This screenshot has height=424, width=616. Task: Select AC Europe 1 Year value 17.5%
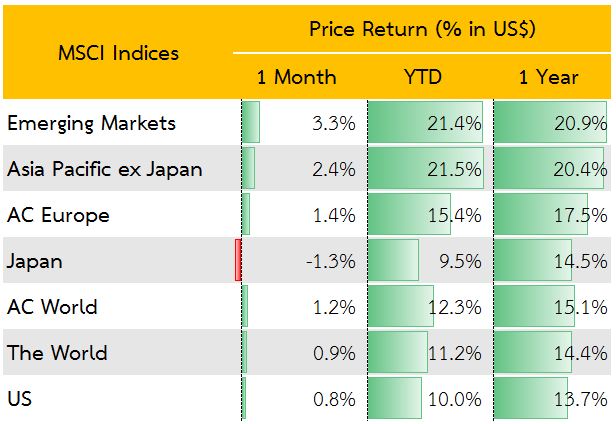click(579, 215)
